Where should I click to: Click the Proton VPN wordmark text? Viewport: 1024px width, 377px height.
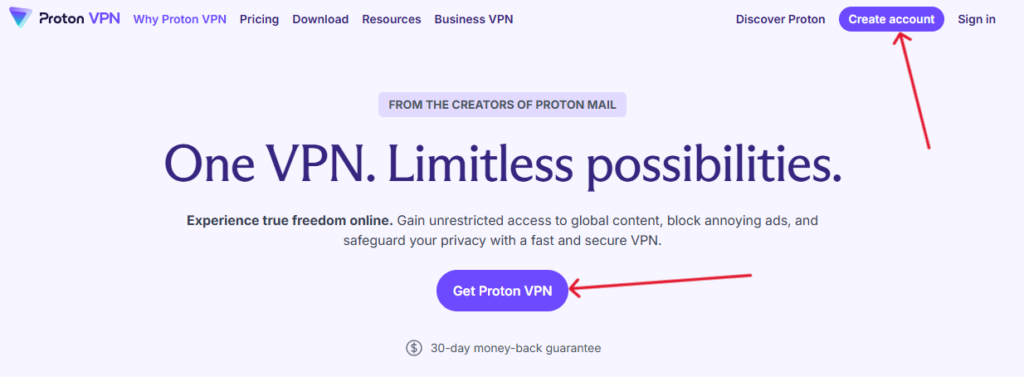(79, 18)
